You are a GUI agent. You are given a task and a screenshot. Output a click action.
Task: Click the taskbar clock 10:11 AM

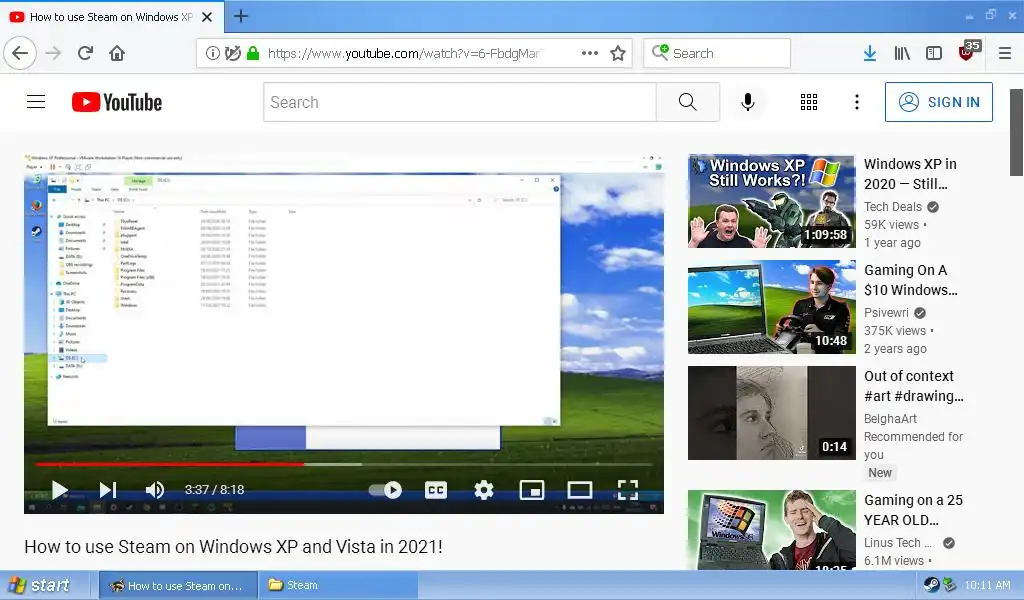click(x=987, y=585)
